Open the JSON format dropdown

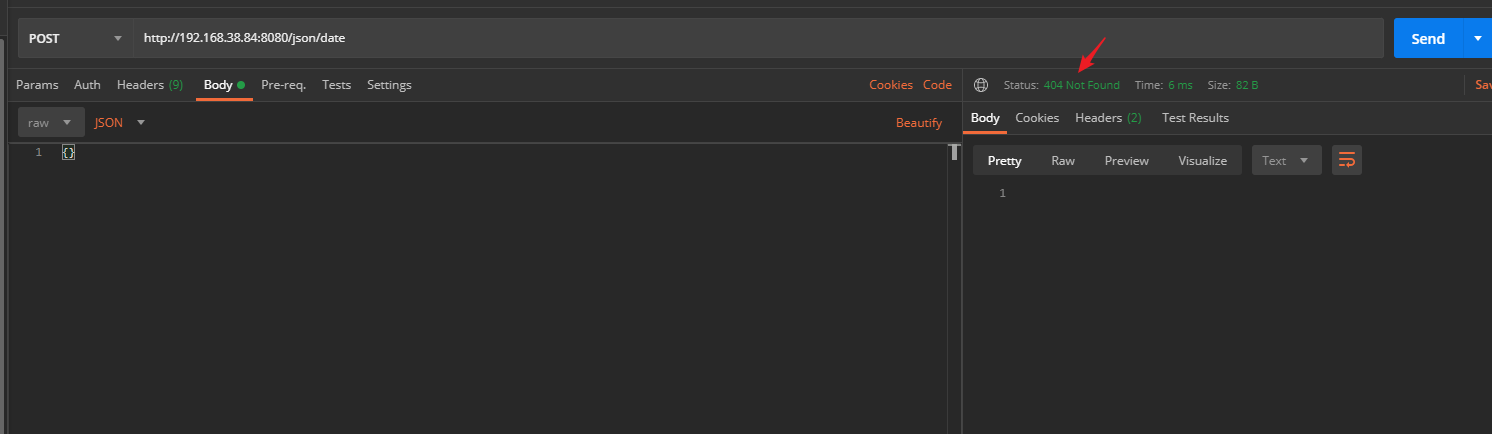click(x=120, y=122)
